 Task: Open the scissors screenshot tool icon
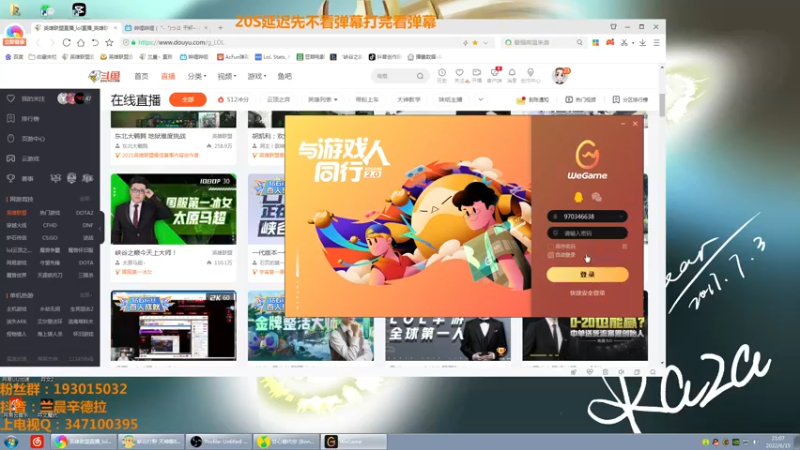coord(624,43)
